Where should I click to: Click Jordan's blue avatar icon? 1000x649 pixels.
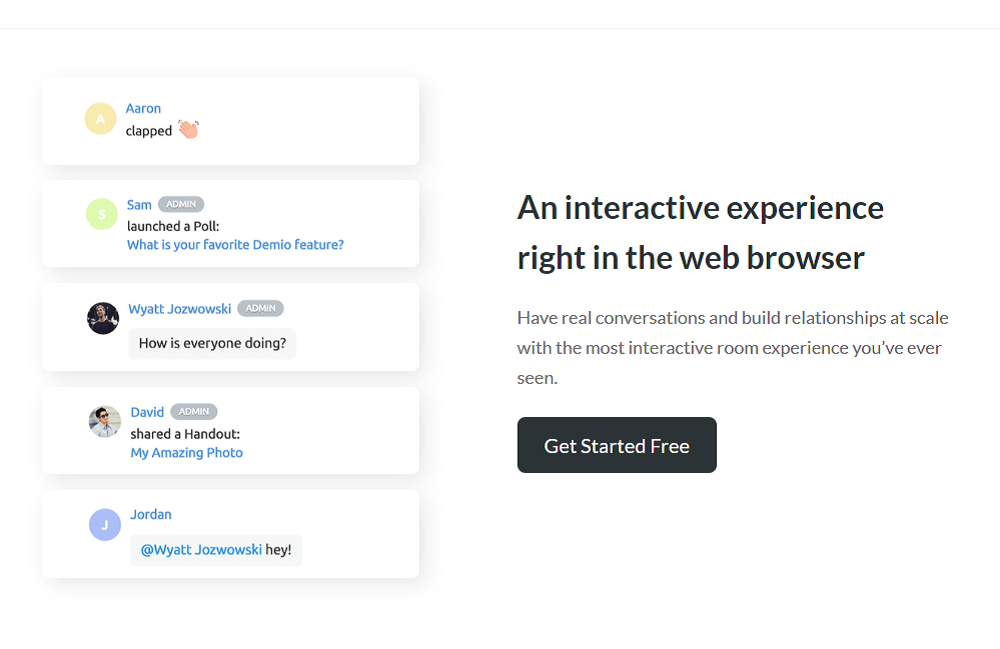coord(105,524)
